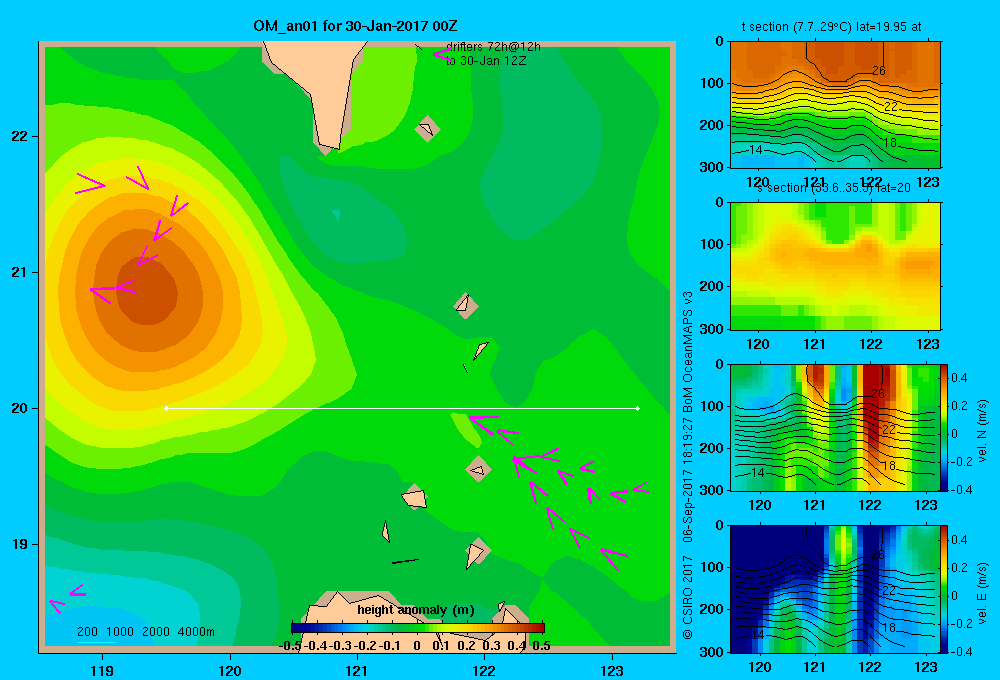Click the longitude 121 axis label on main map
The image size is (1000, 680).
pyautogui.click(x=357, y=670)
